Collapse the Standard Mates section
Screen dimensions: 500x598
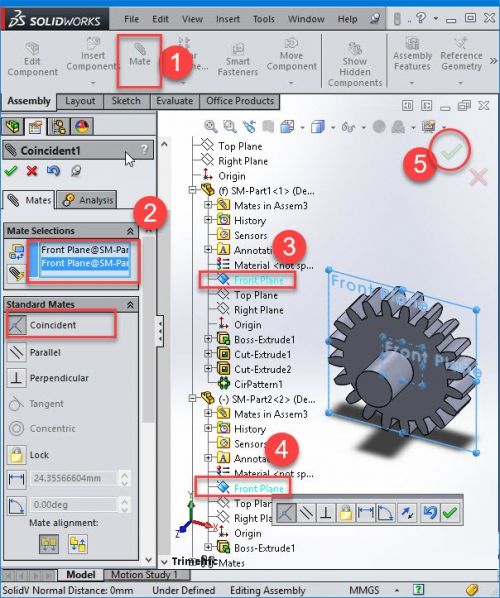pyautogui.click(x=130, y=305)
